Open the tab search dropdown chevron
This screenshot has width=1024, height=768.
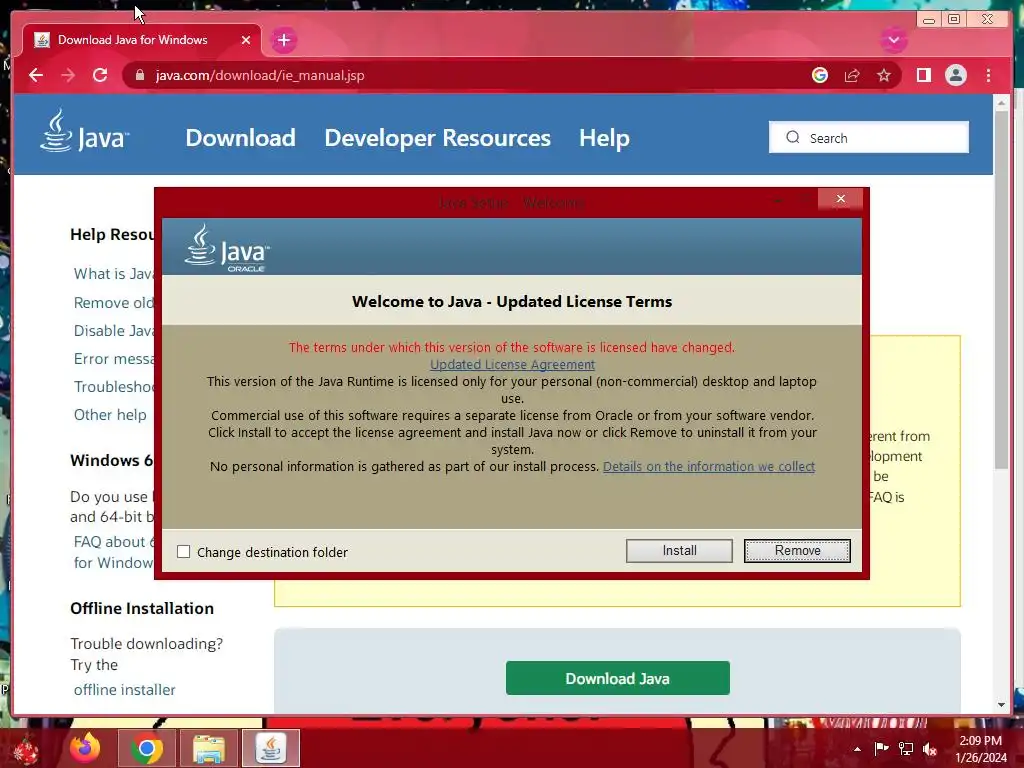[x=893, y=40]
